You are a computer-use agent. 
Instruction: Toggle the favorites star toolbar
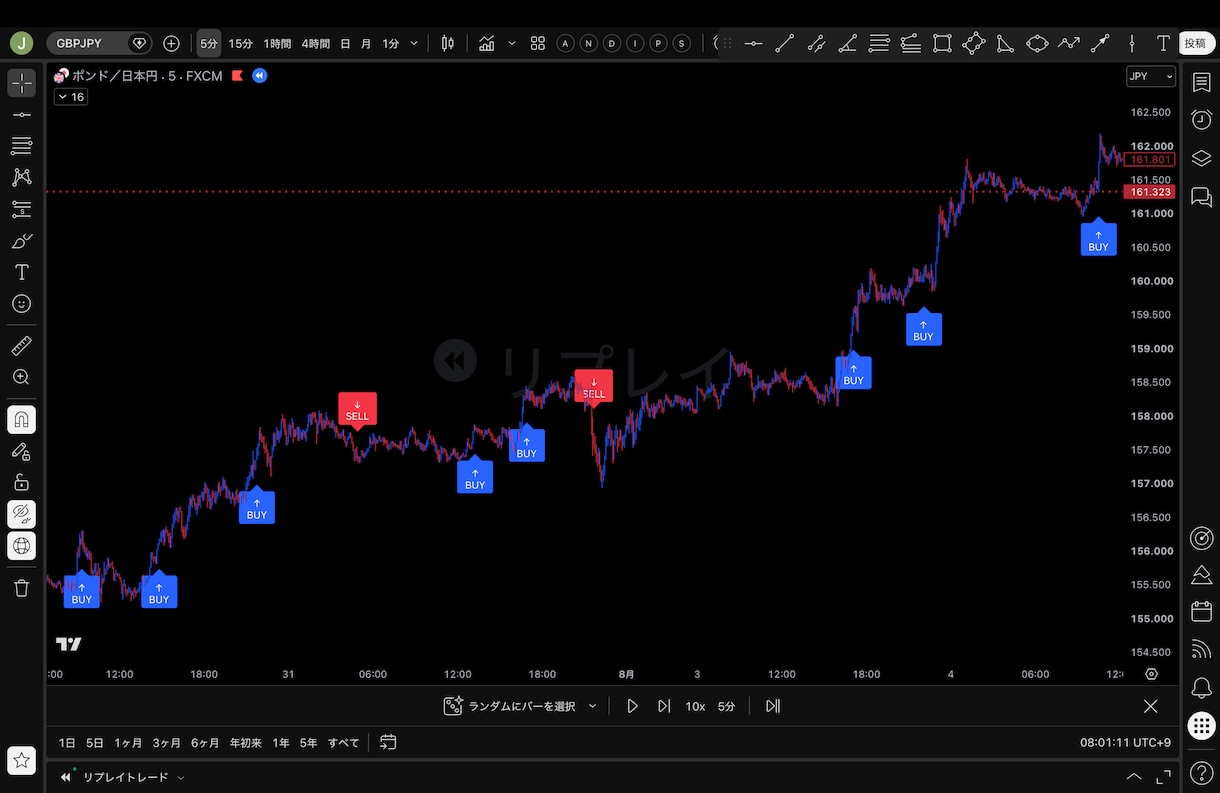coord(21,760)
